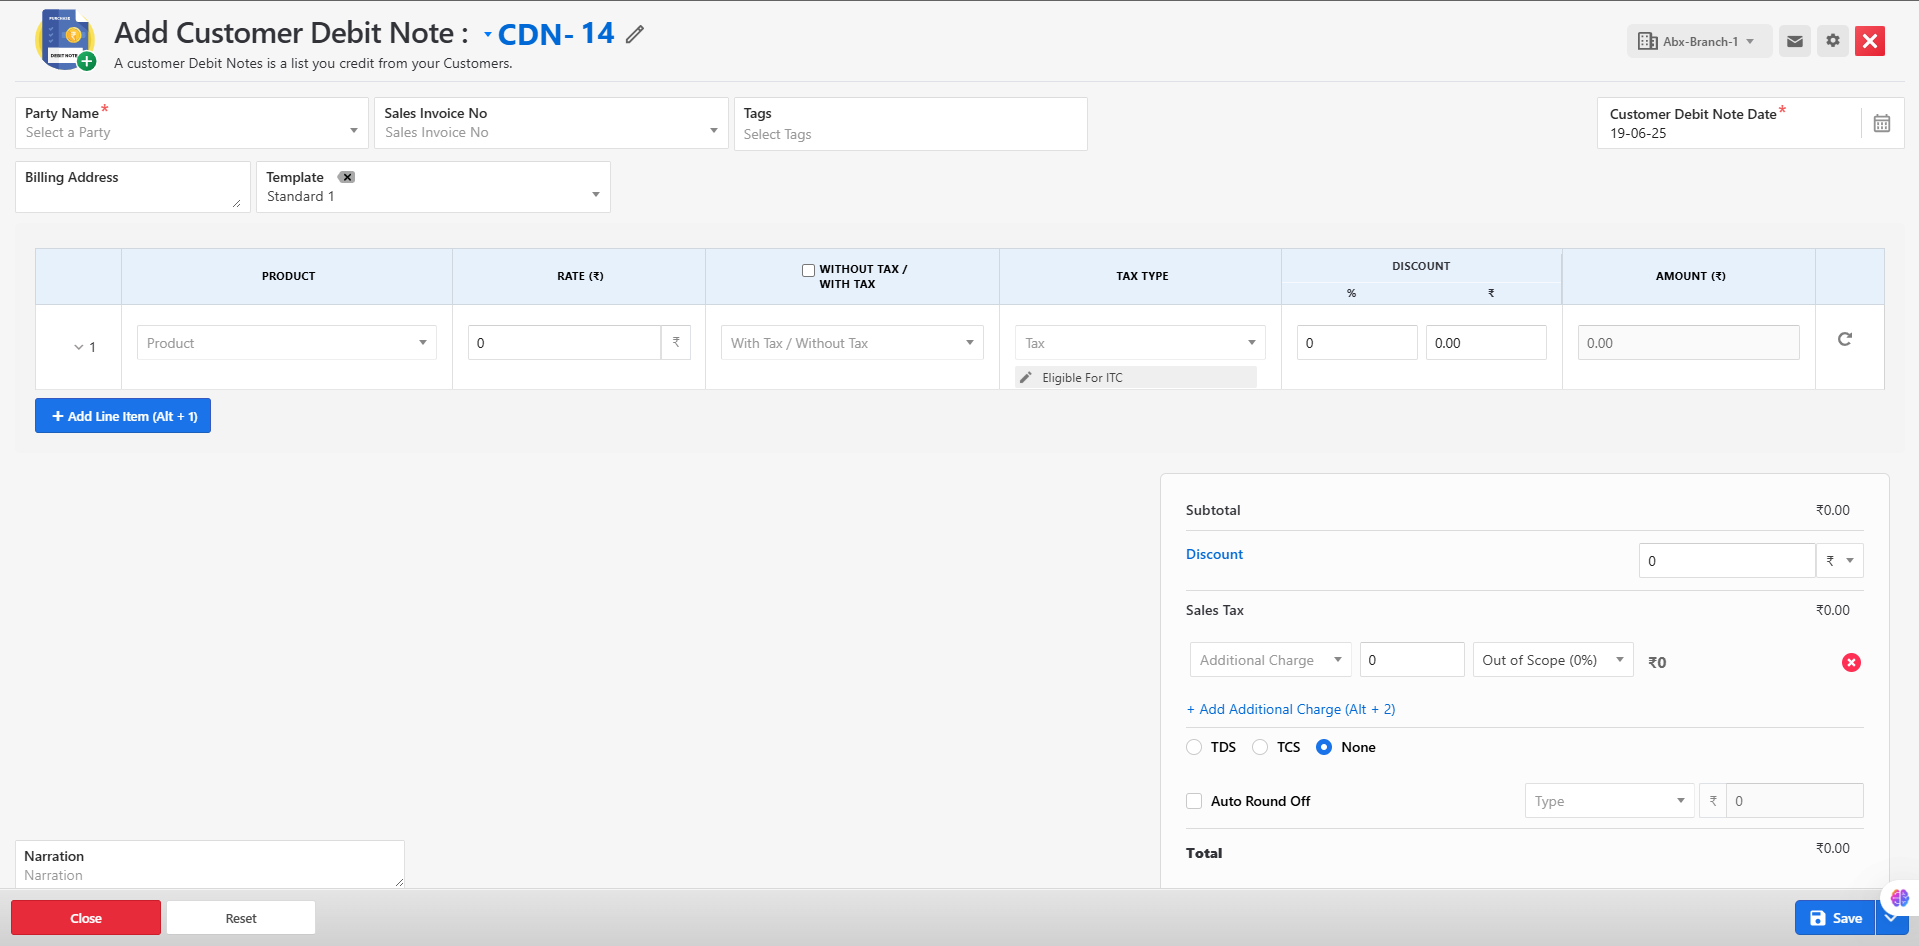
Task: Click the pencil icon to edit CDN-14
Action: (635, 35)
